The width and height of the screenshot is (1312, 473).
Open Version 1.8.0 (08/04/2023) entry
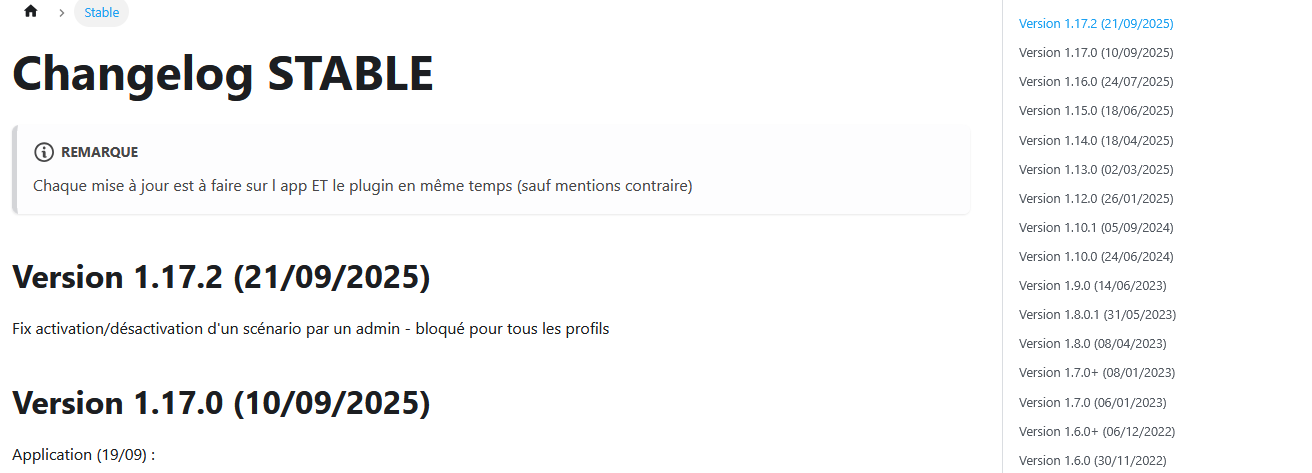1092,343
